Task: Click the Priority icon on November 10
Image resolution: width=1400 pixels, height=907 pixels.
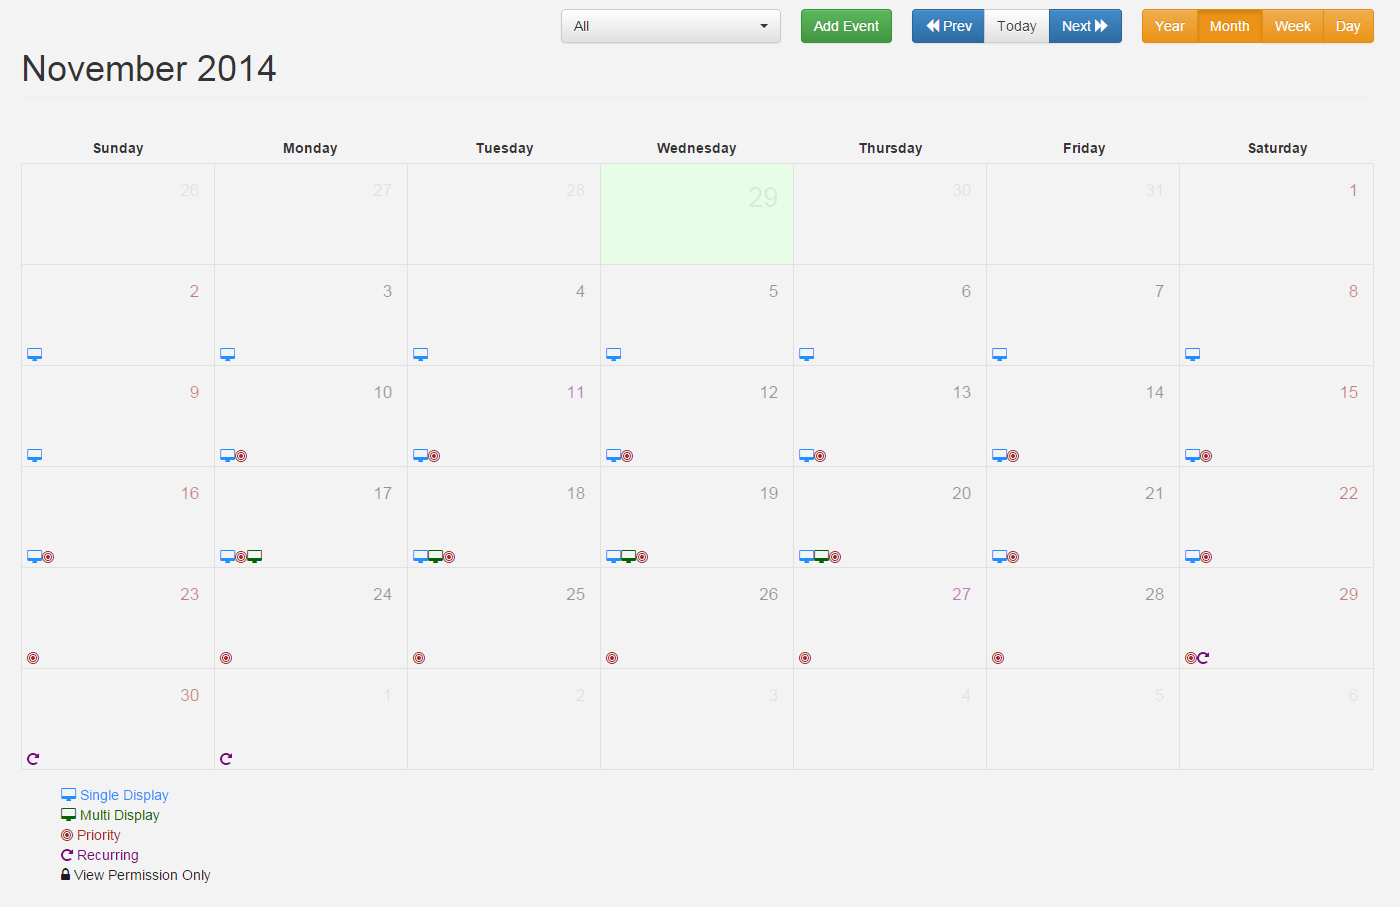Action: tap(240, 455)
